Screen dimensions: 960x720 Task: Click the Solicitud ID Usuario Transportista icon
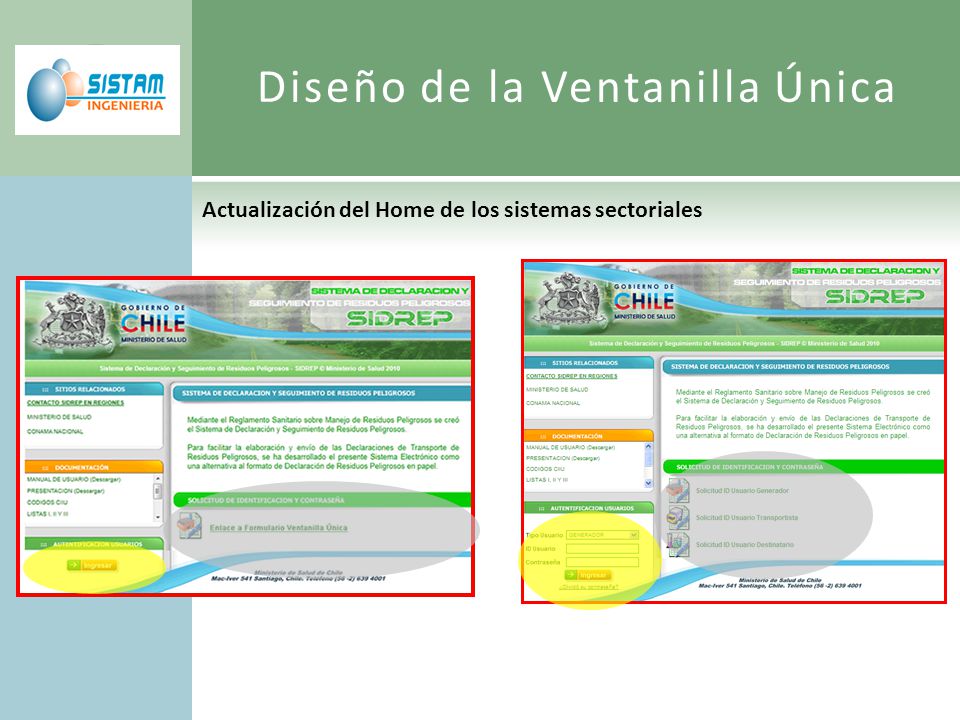click(678, 518)
